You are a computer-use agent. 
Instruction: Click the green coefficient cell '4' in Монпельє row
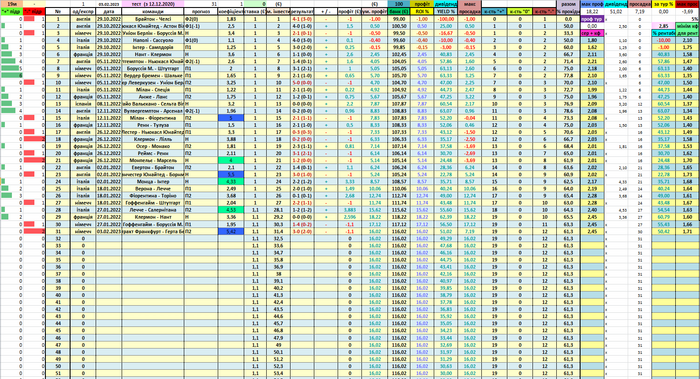click(x=231, y=160)
